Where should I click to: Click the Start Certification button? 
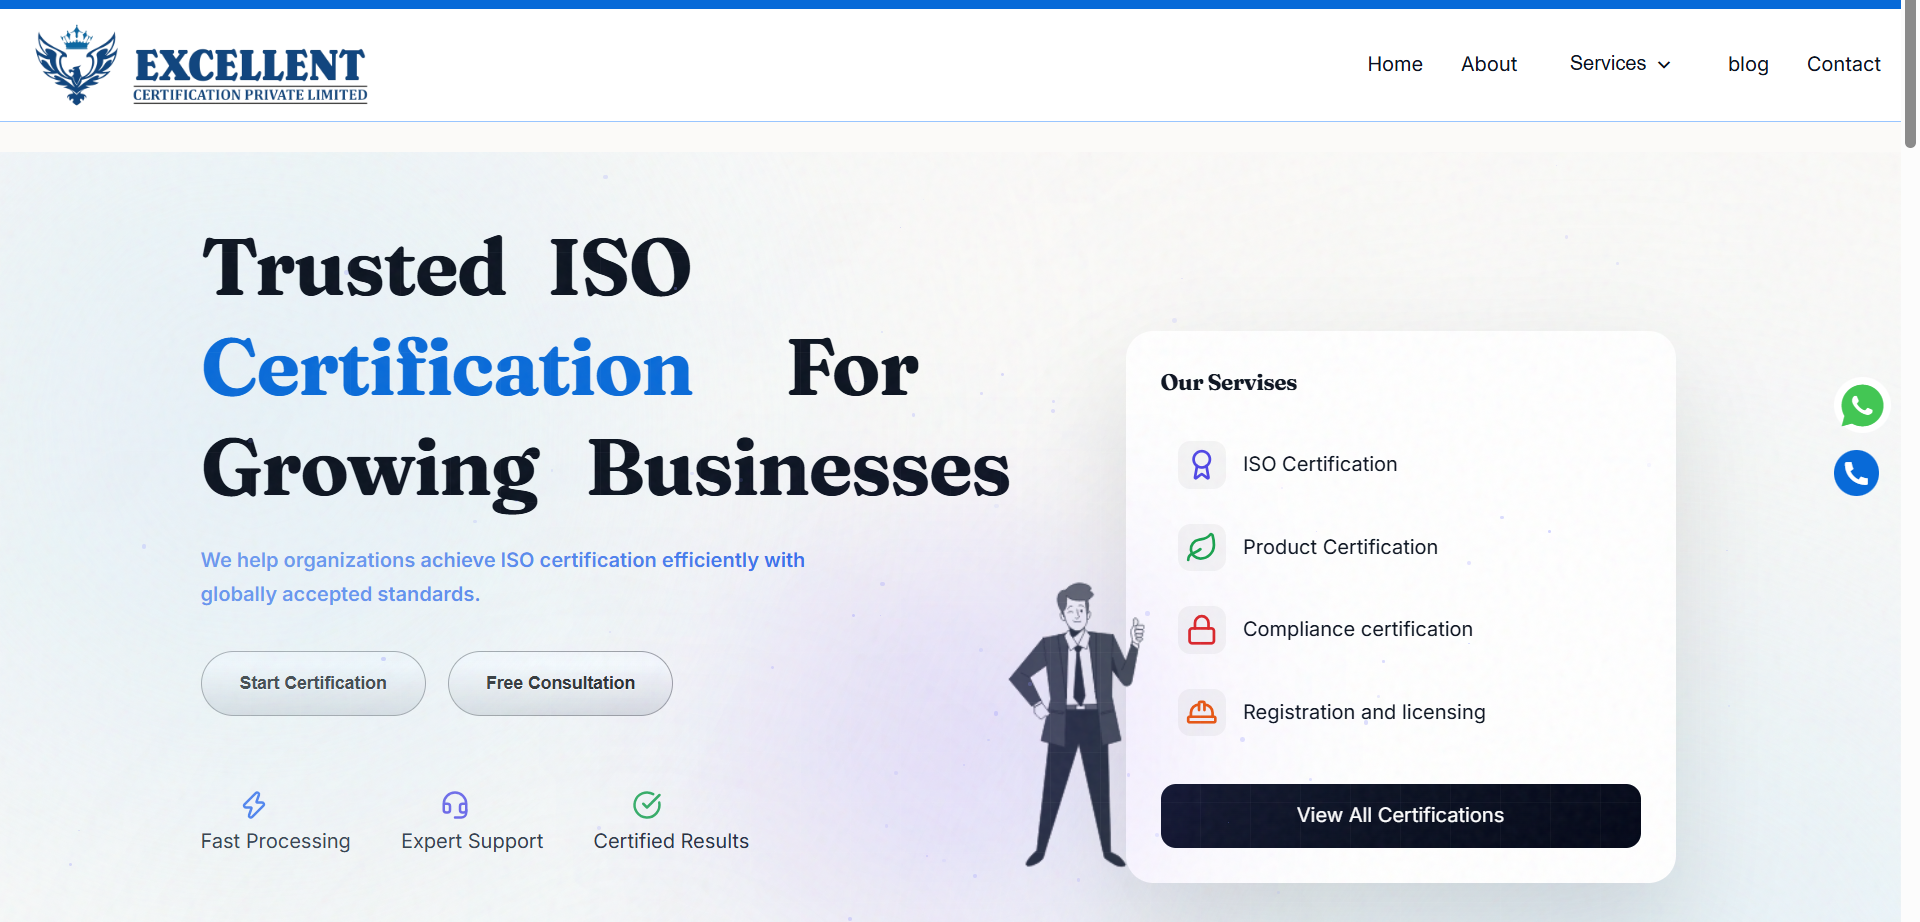(313, 683)
